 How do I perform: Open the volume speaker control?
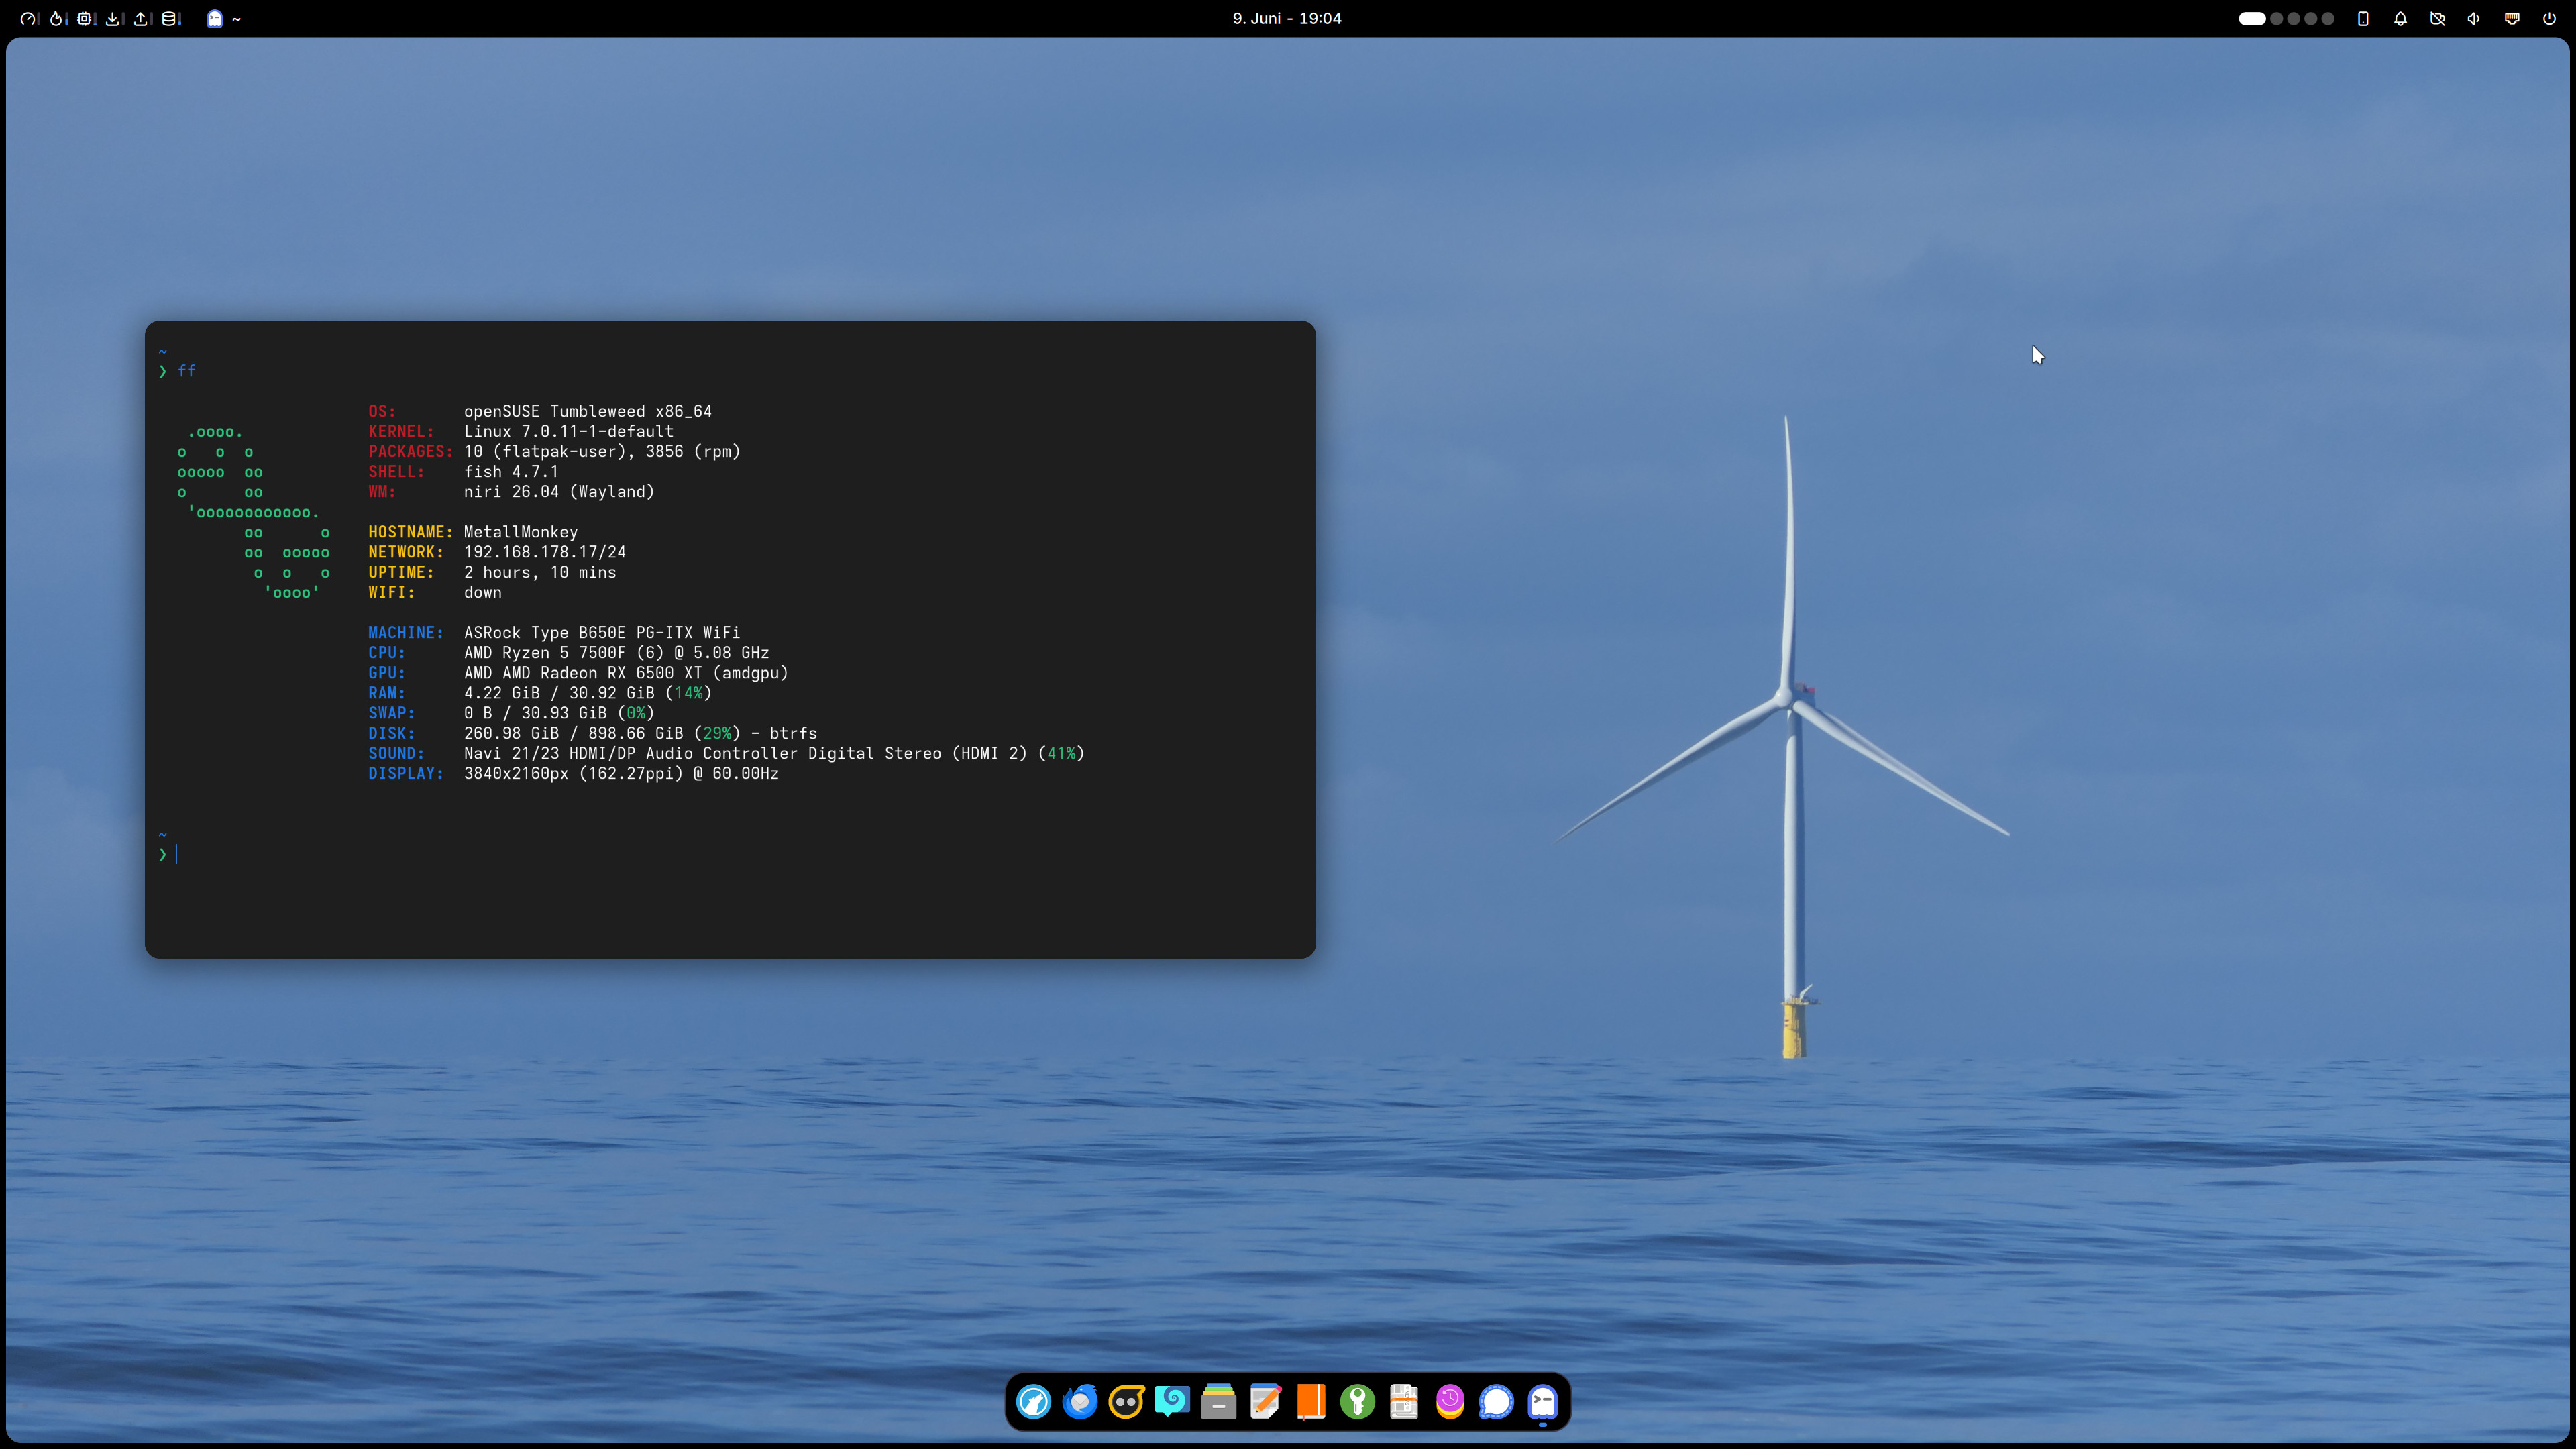(x=2474, y=19)
